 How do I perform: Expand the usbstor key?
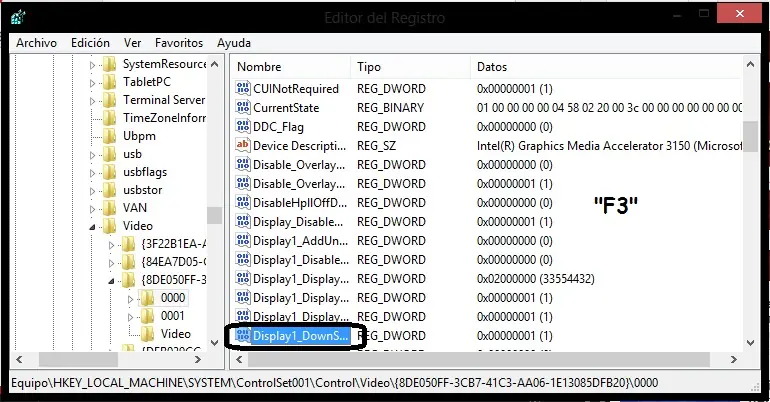92,191
